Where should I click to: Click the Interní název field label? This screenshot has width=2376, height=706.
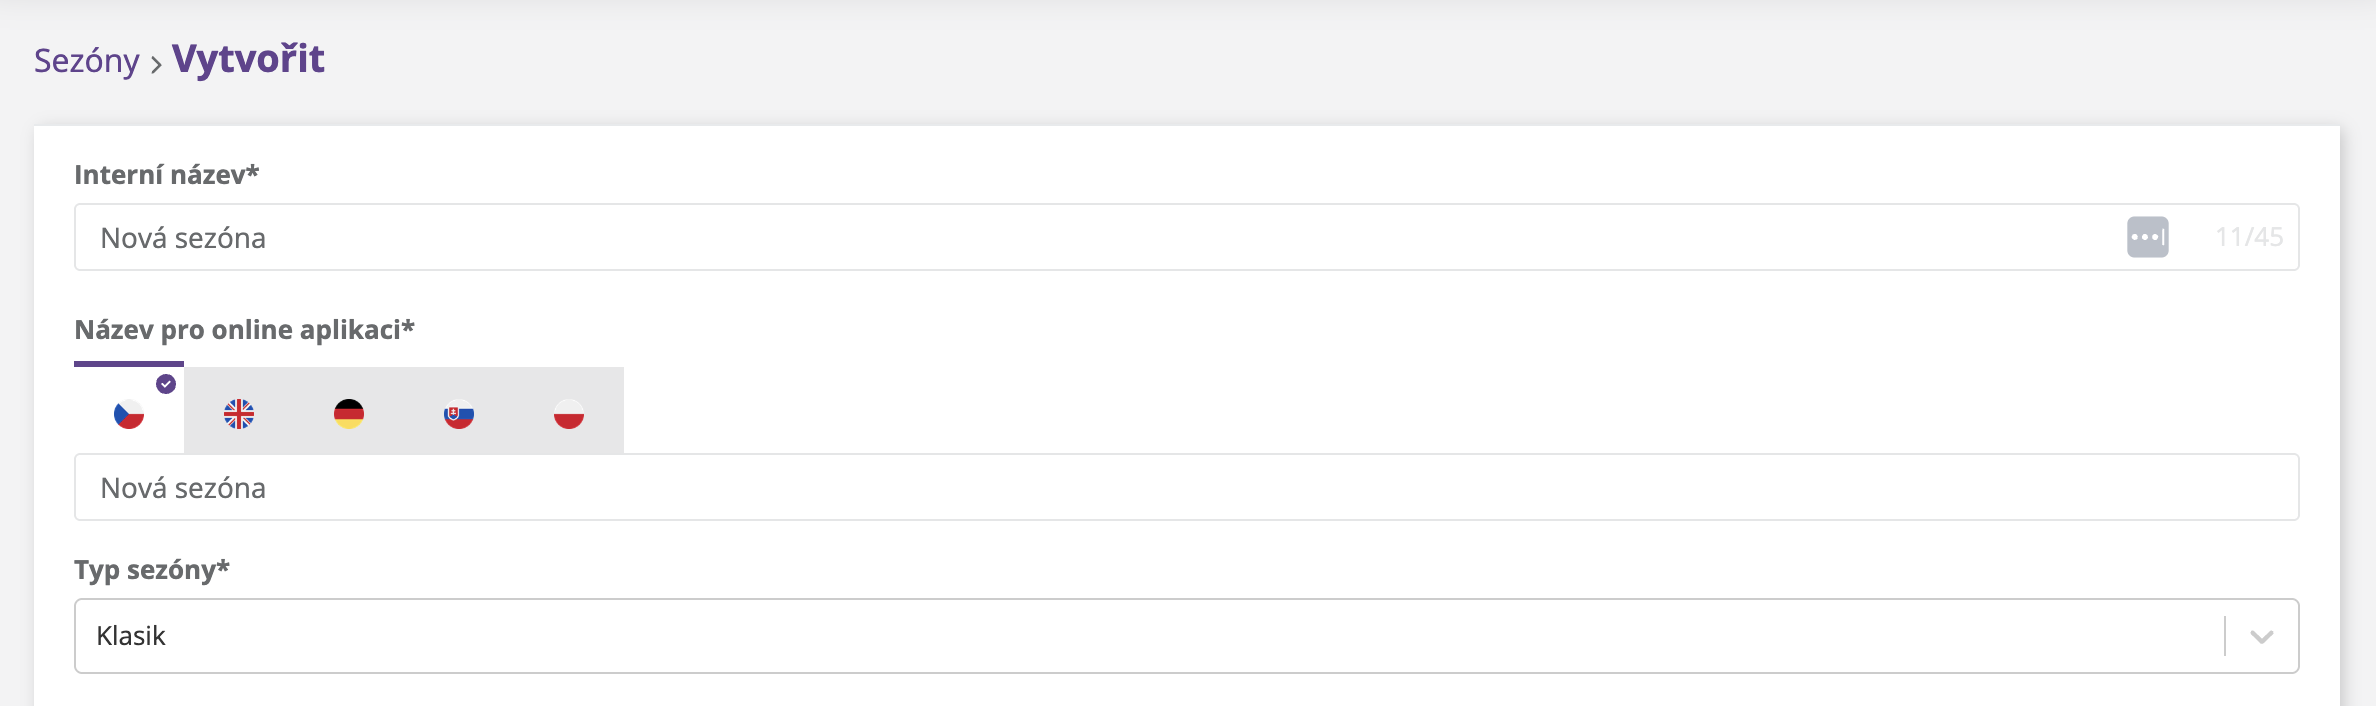pyautogui.click(x=166, y=175)
